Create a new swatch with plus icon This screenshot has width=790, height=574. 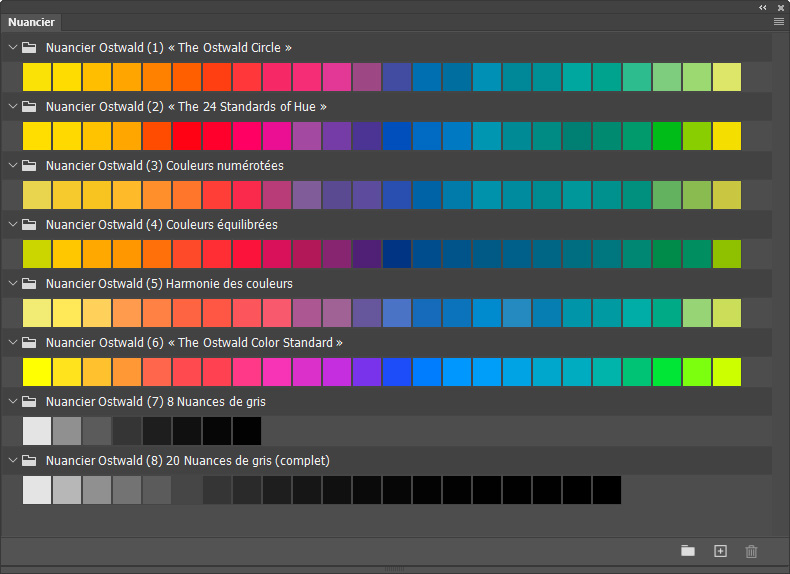tap(720, 551)
